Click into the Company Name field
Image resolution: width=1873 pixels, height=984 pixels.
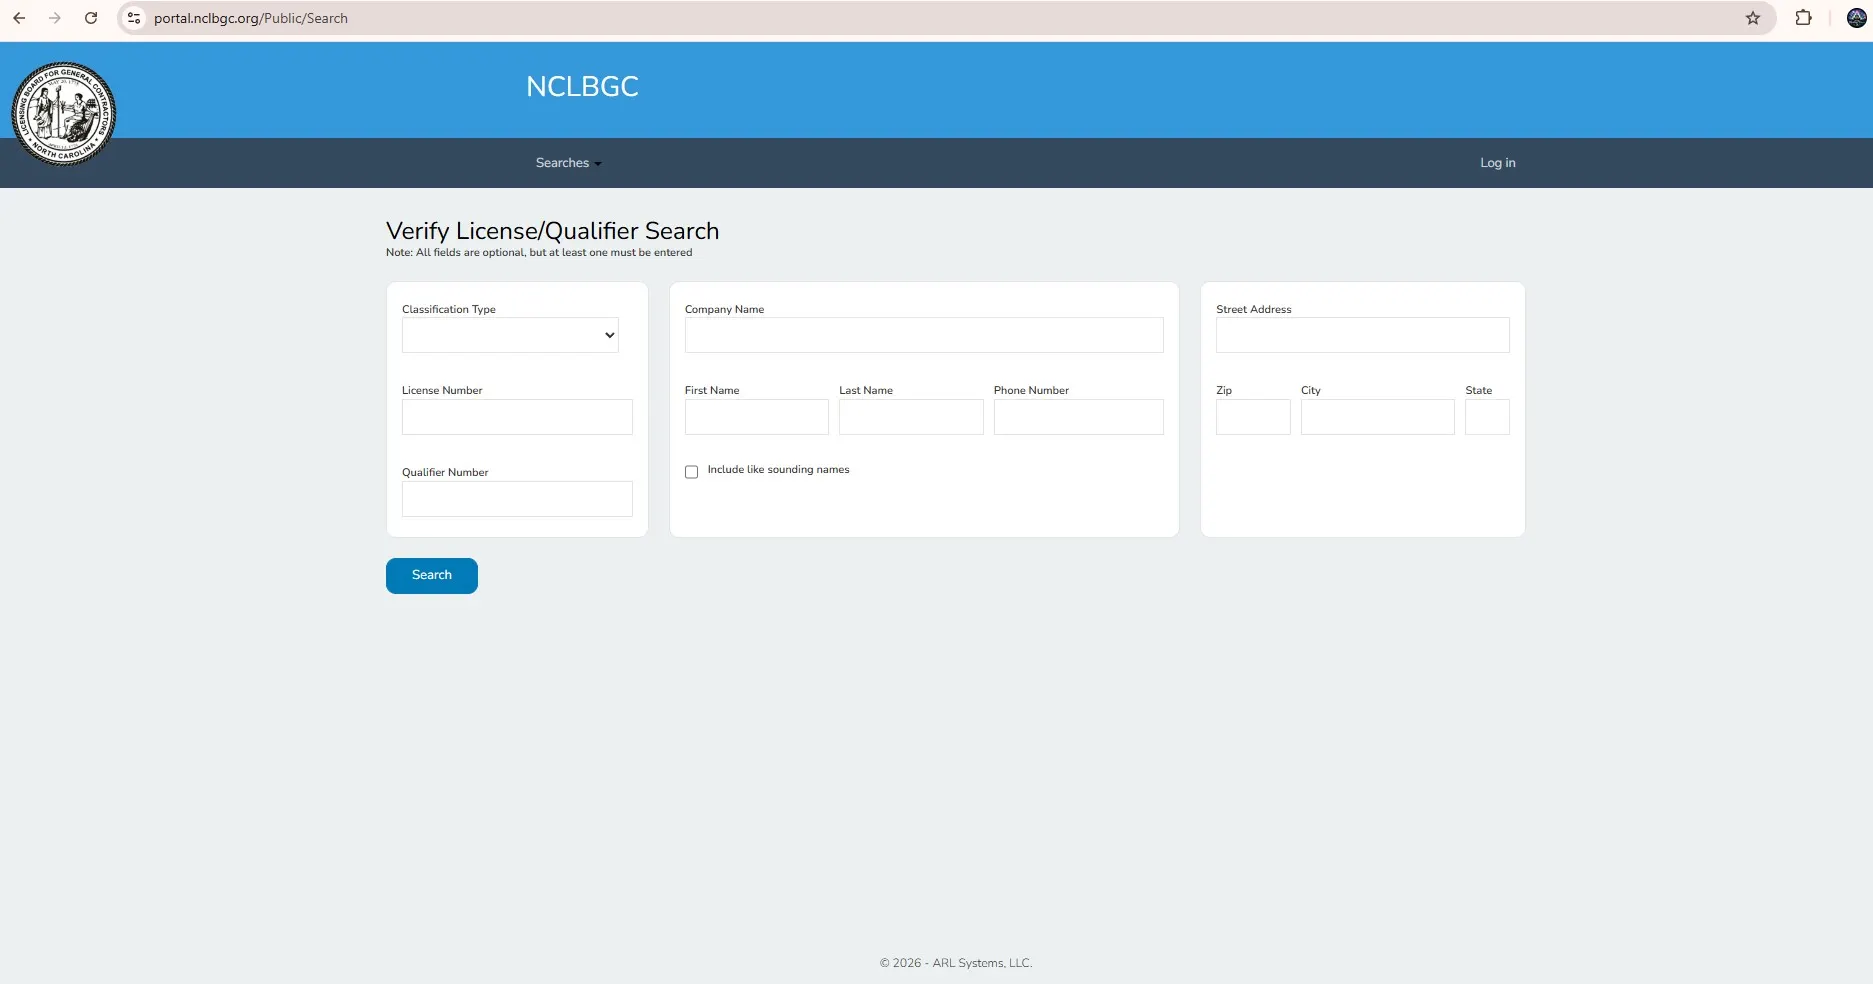tap(924, 335)
